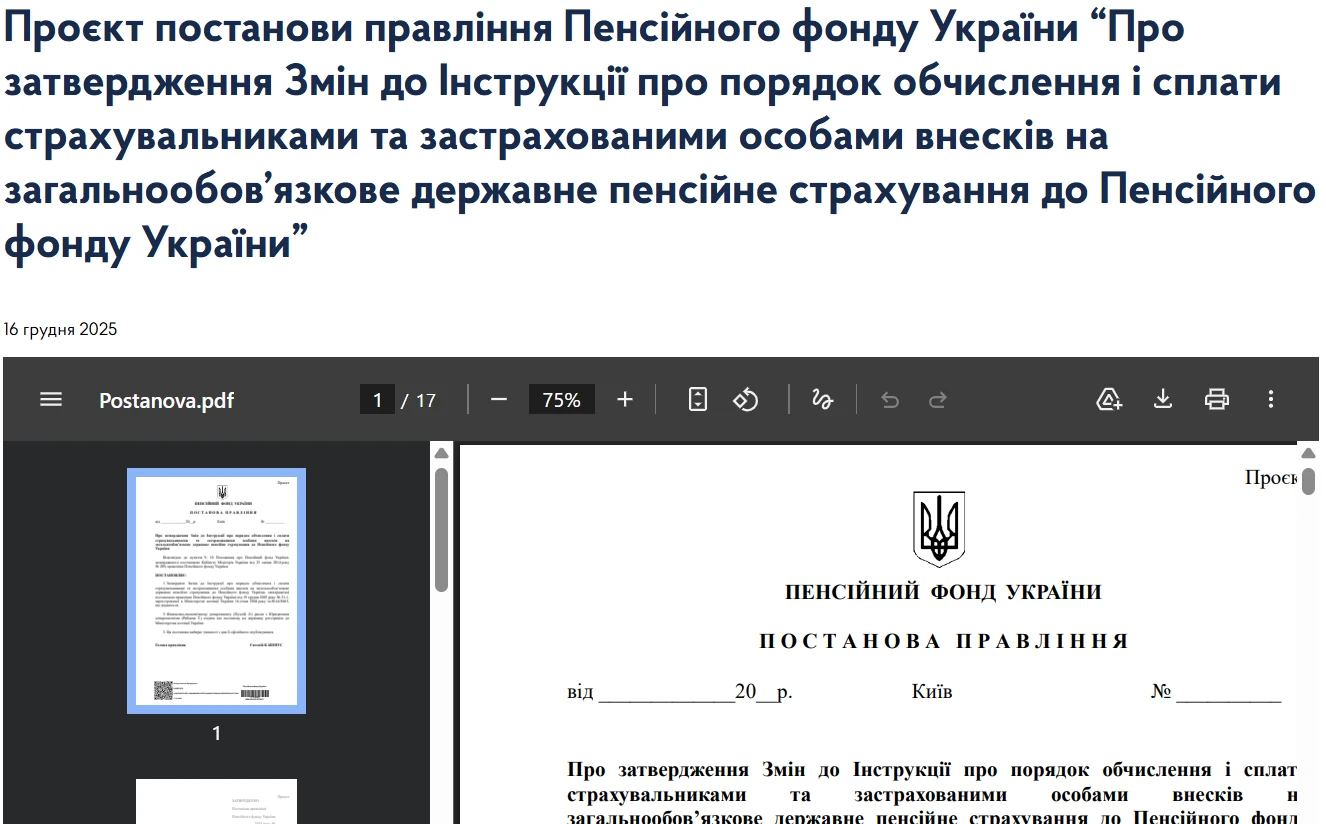Zoom out the PDF view
This screenshot has height=824, width=1326.
pos(499,398)
